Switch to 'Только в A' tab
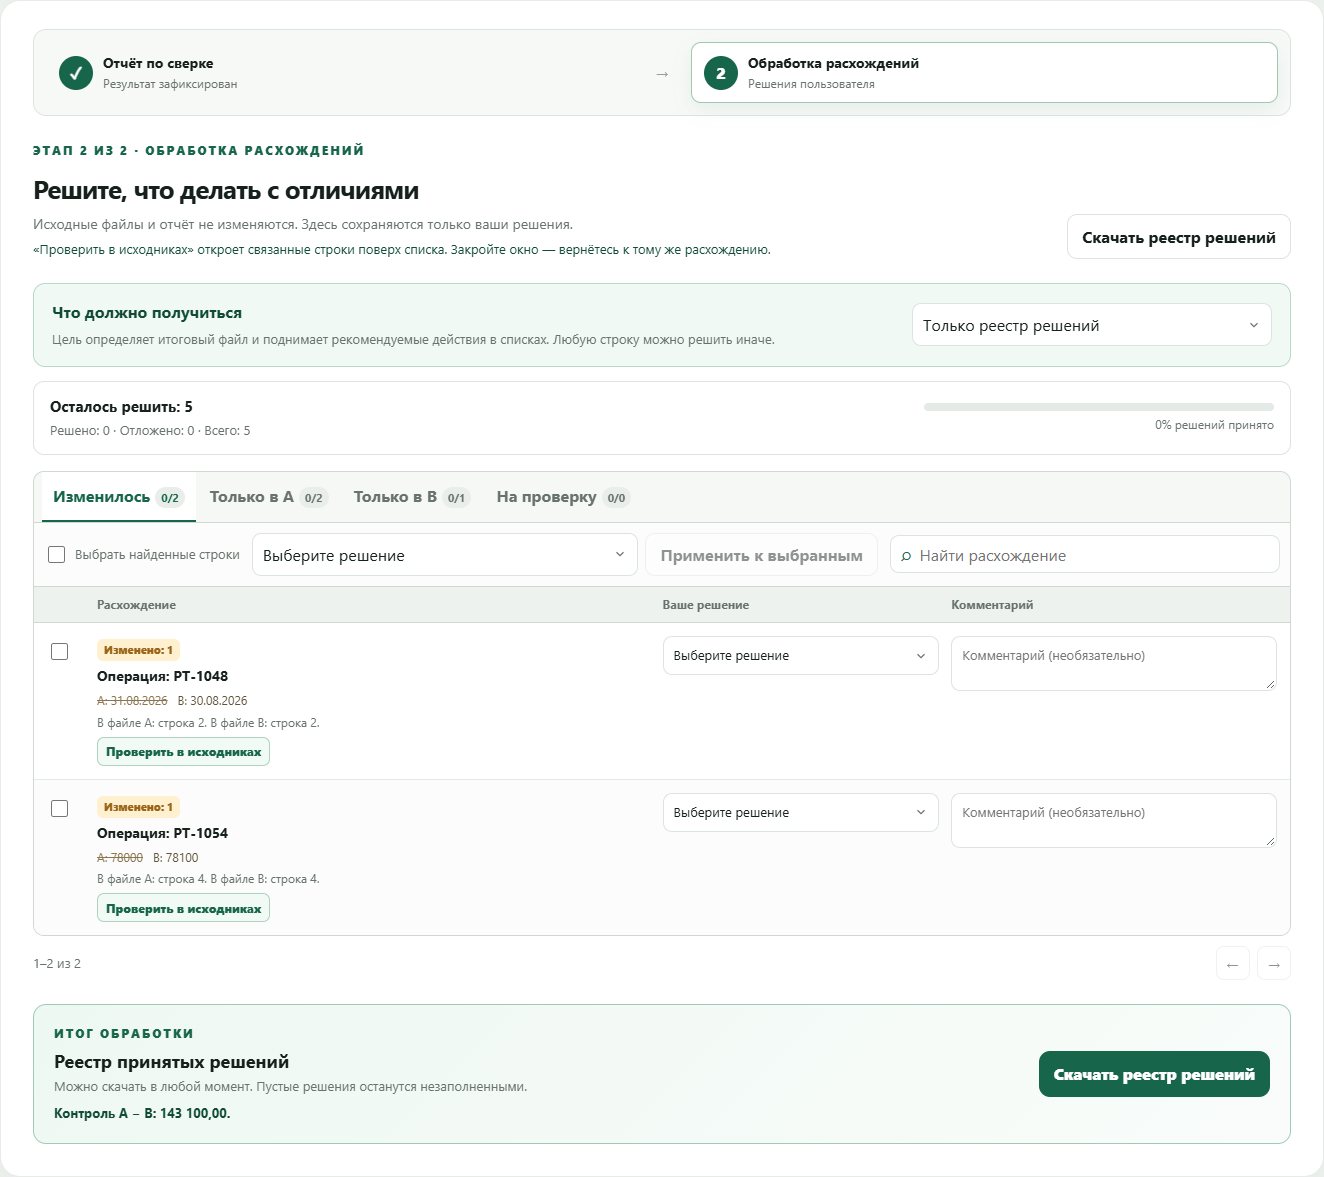The height and width of the screenshot is (1177, 1324). 268,497
